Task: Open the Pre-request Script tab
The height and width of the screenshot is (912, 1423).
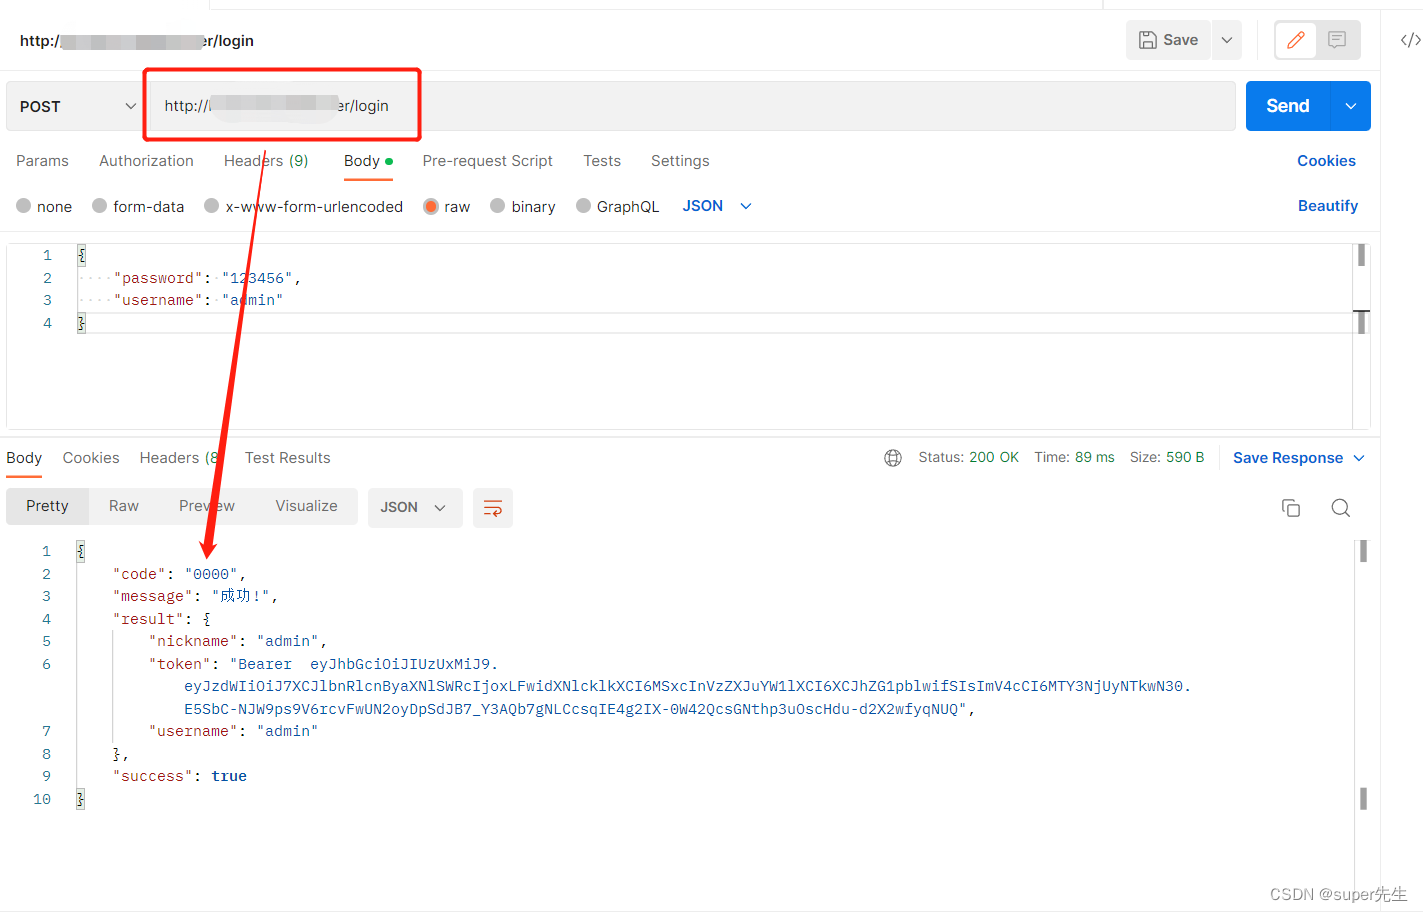Action: 487,161
